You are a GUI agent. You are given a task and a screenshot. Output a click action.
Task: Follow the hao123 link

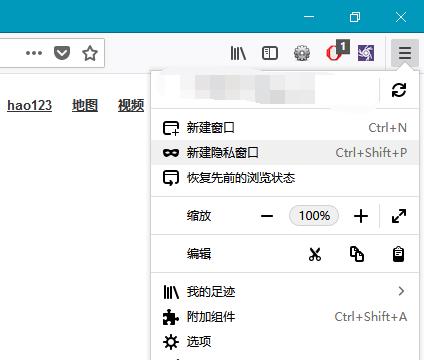29,105
